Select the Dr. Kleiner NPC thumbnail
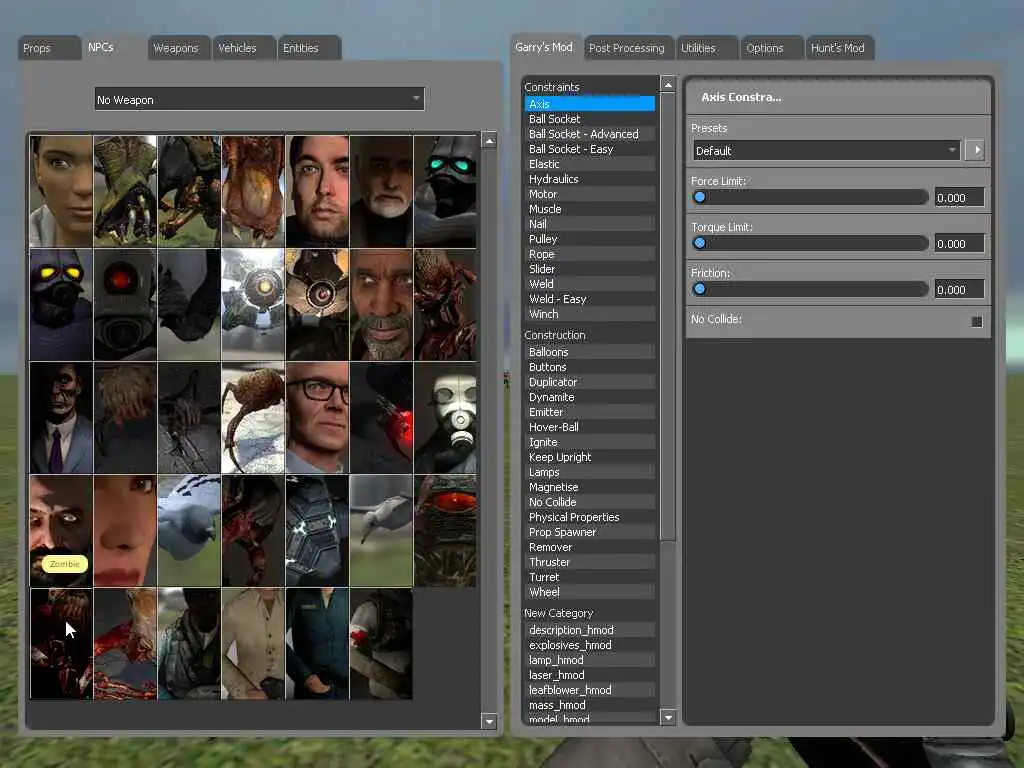This screenshot has width=1024, height=768. coord(317,418)
